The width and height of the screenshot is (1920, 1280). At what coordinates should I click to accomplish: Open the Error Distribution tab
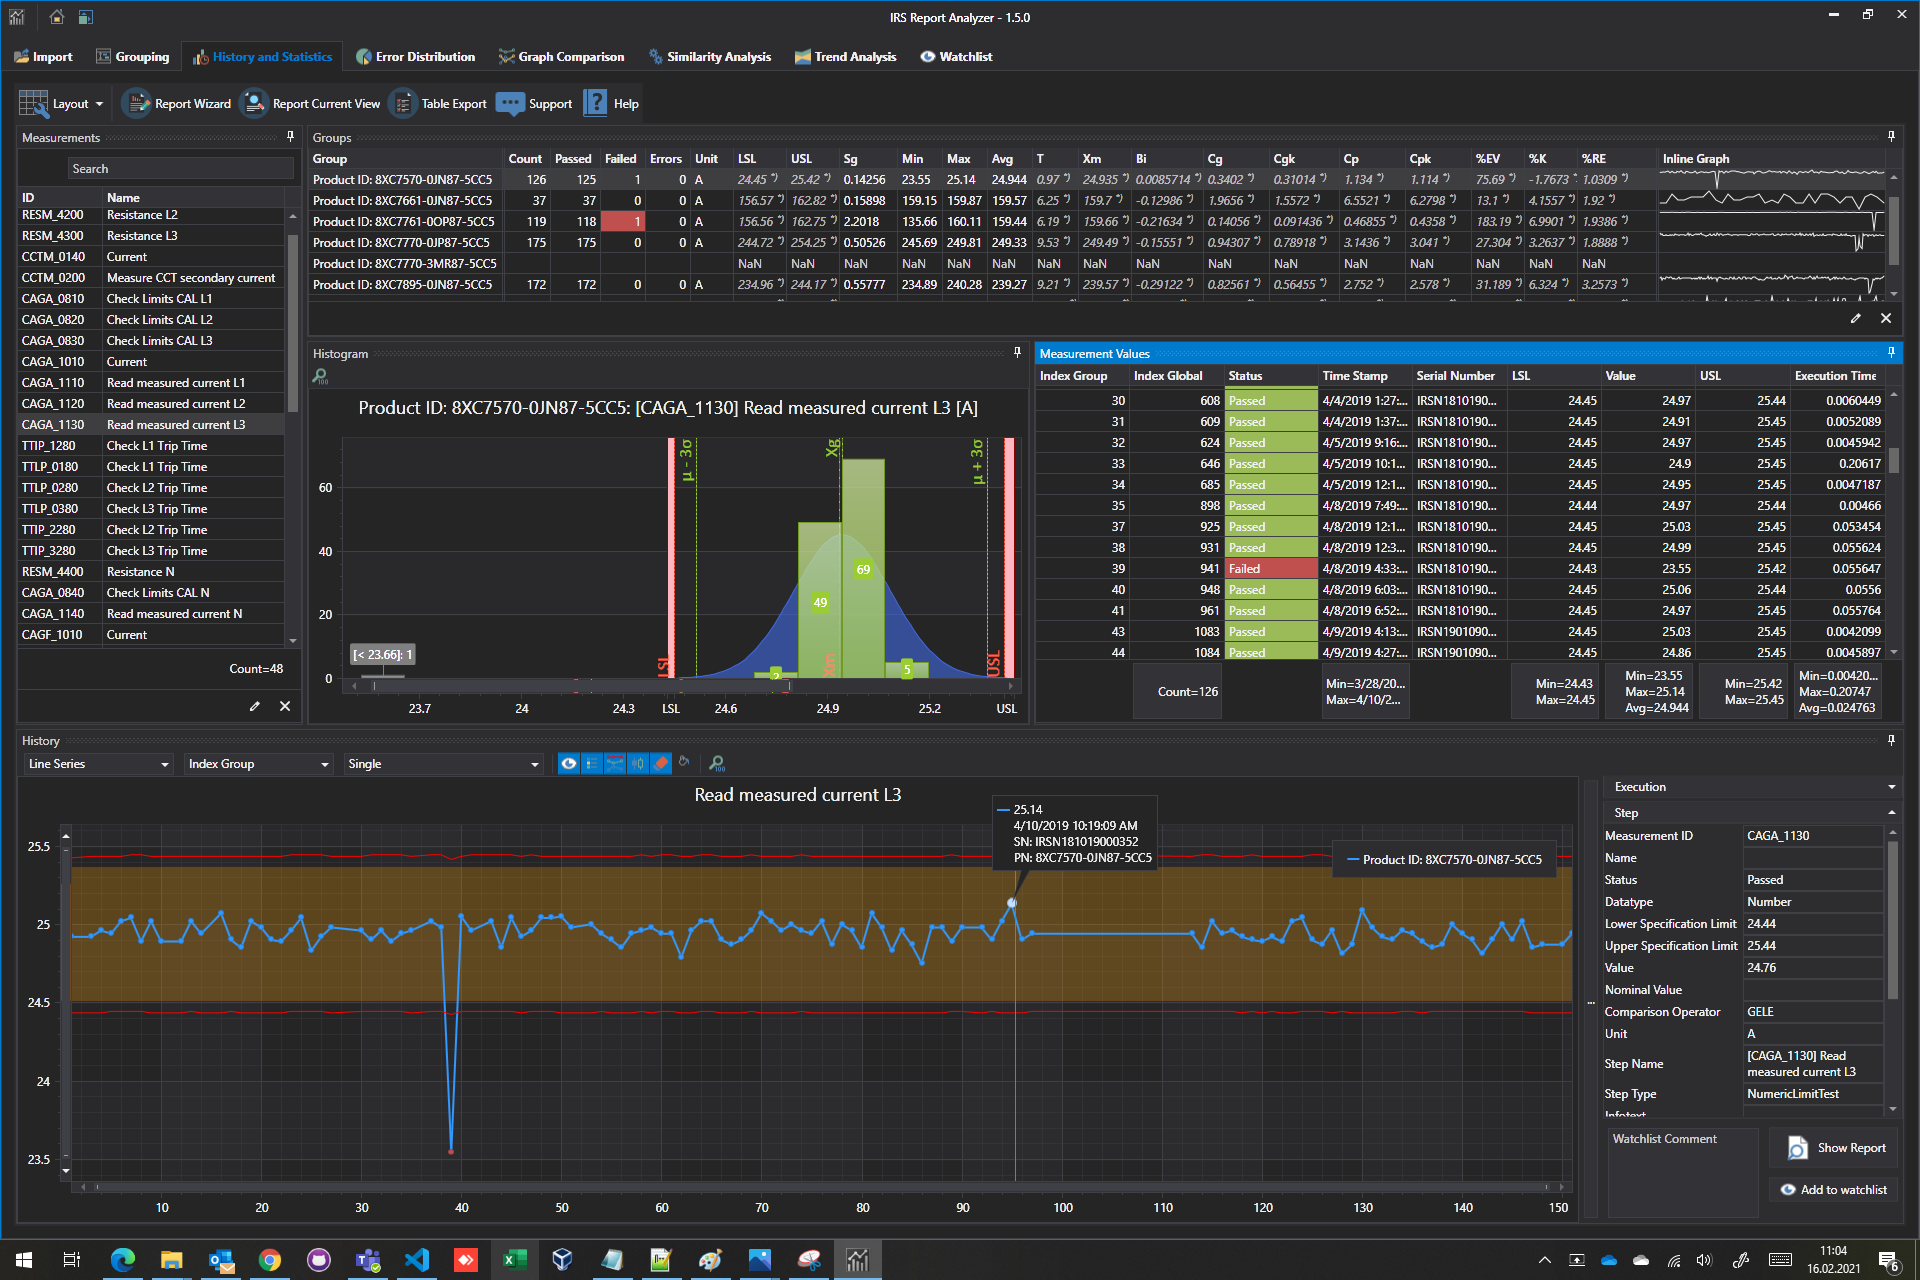coord(416,57)
